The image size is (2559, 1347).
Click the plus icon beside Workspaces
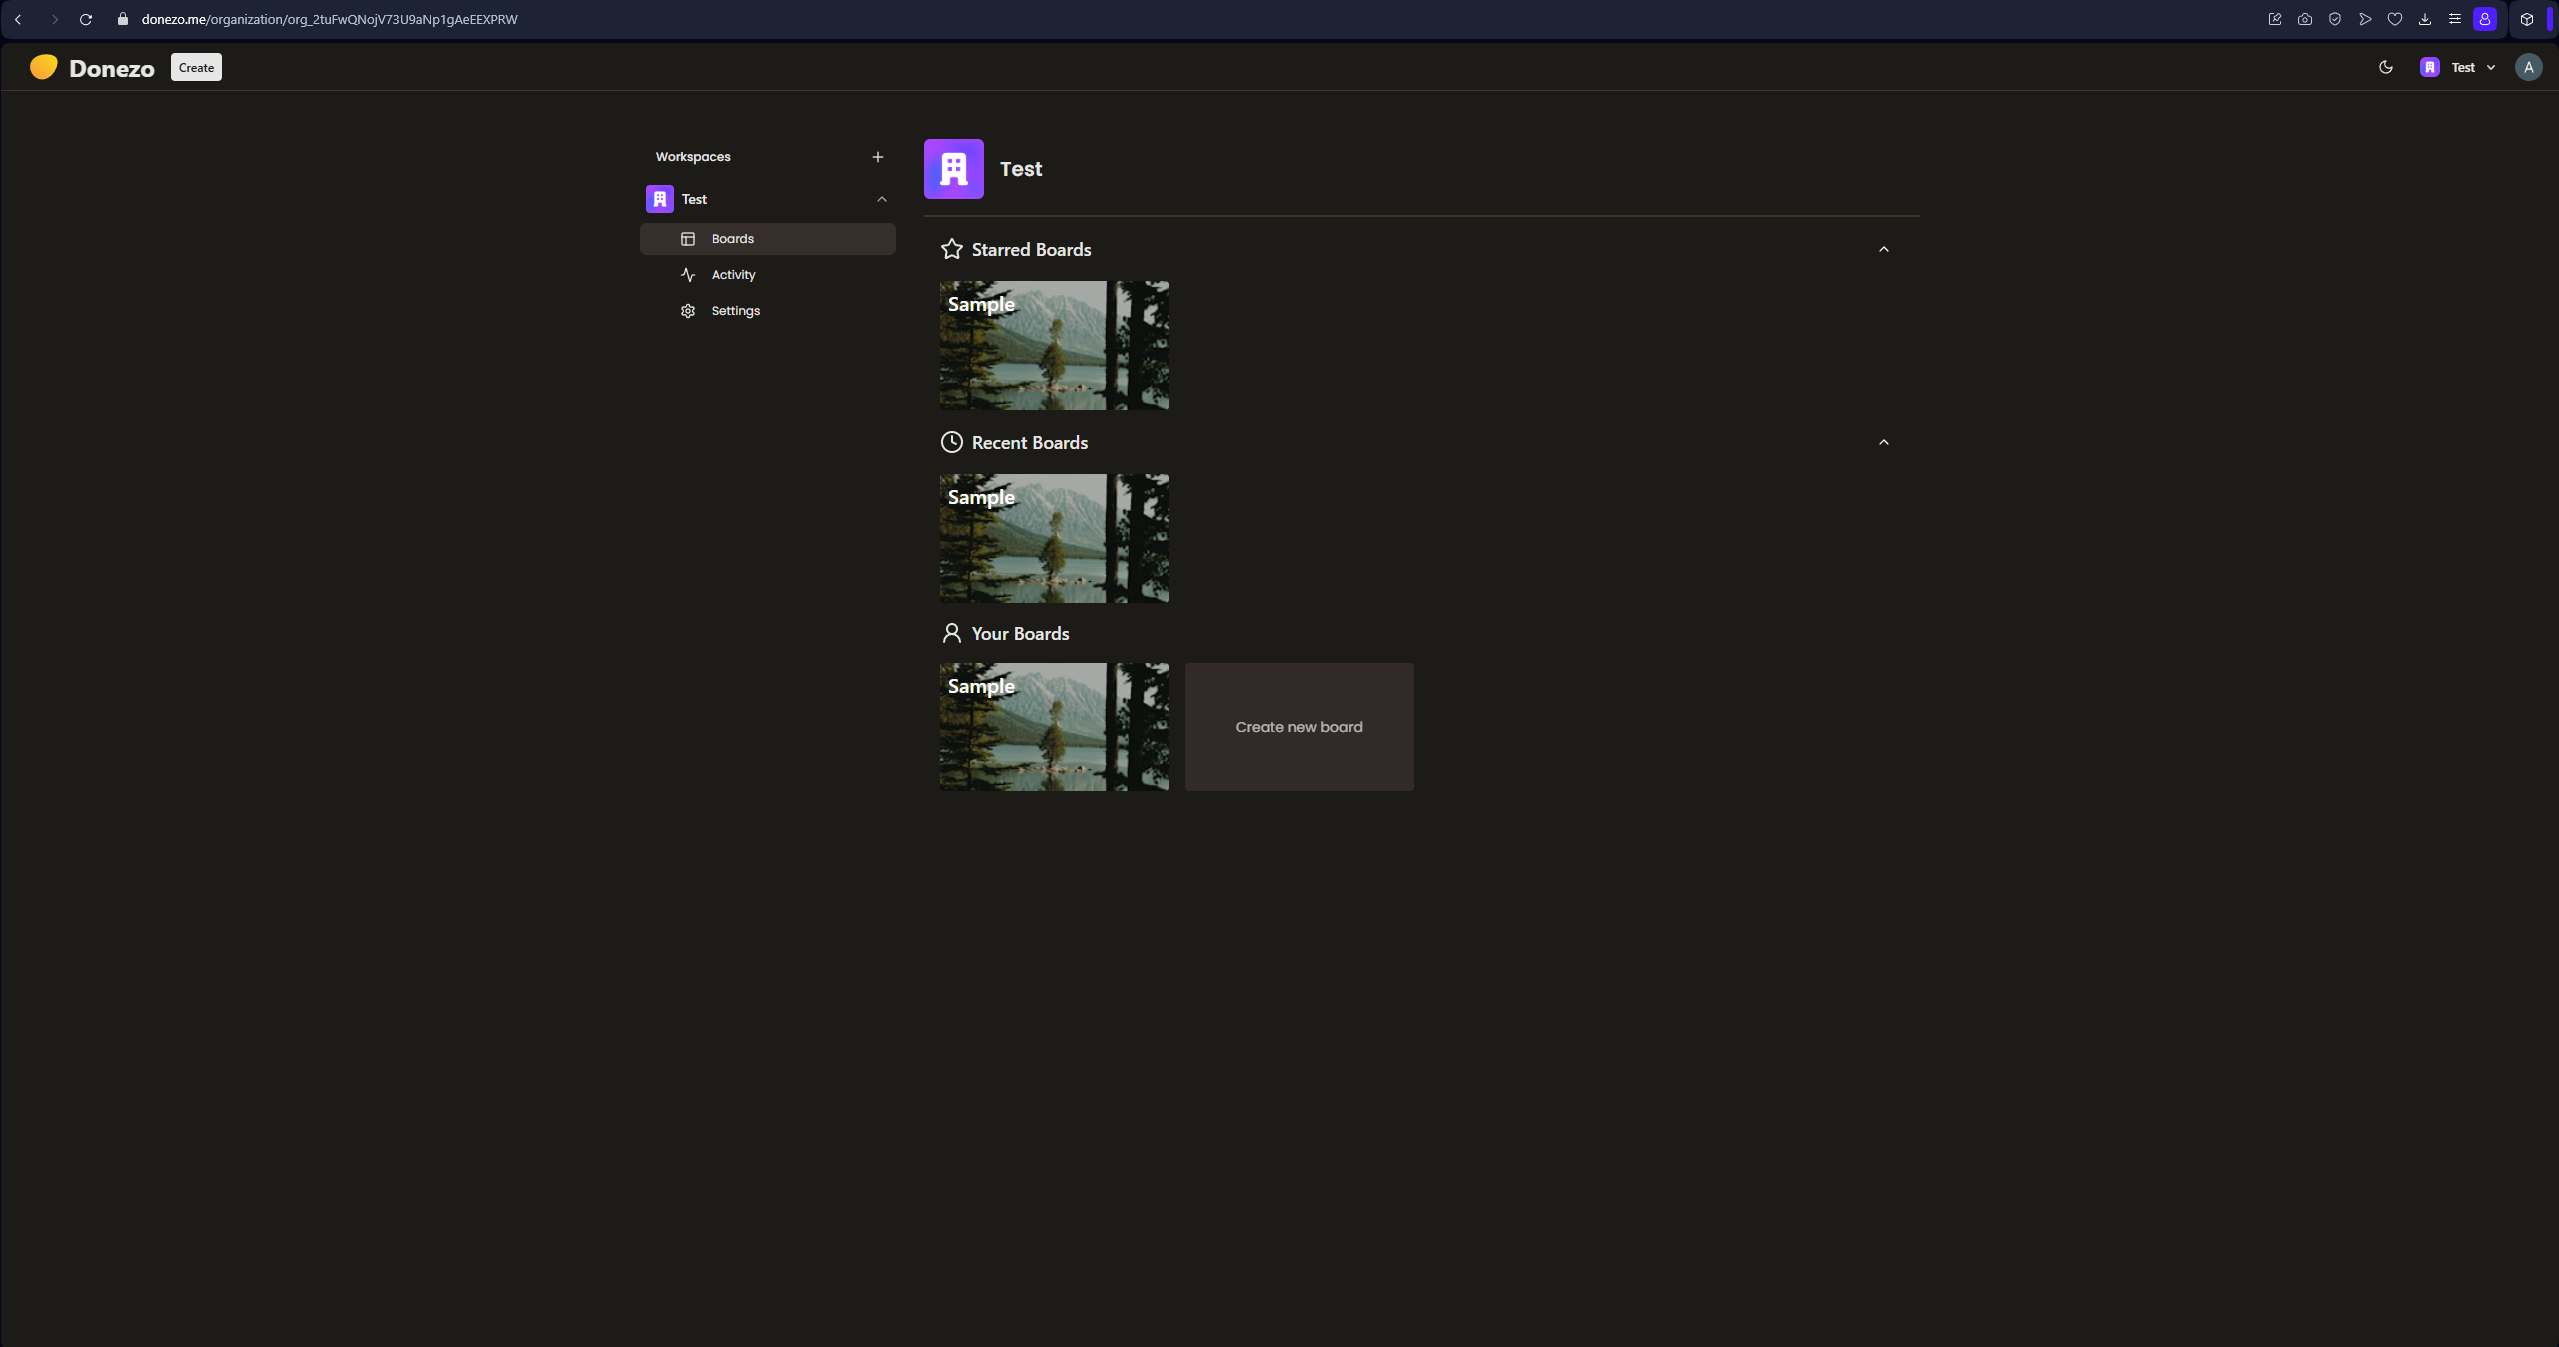pyautogui.click(x=877, y=157)
